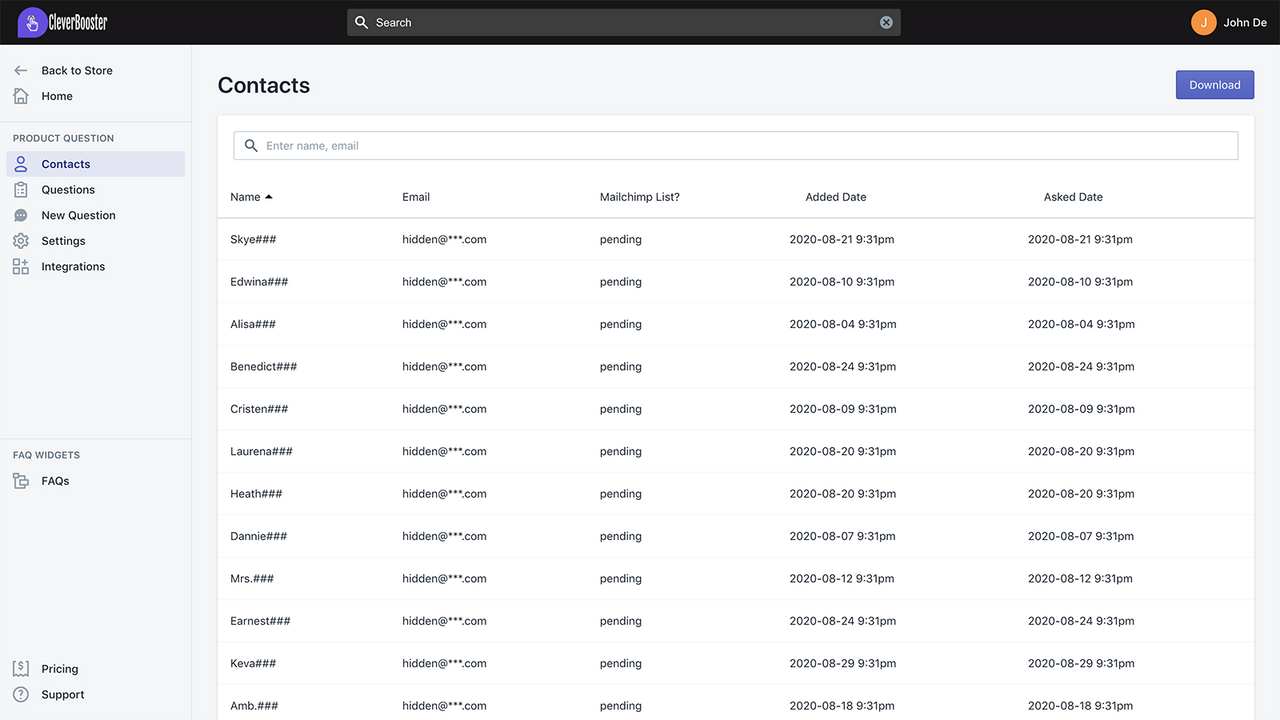Click the Settings gear icon
Image resolution: width=1280 pixels, height=720 pixels.
[21, 241]
